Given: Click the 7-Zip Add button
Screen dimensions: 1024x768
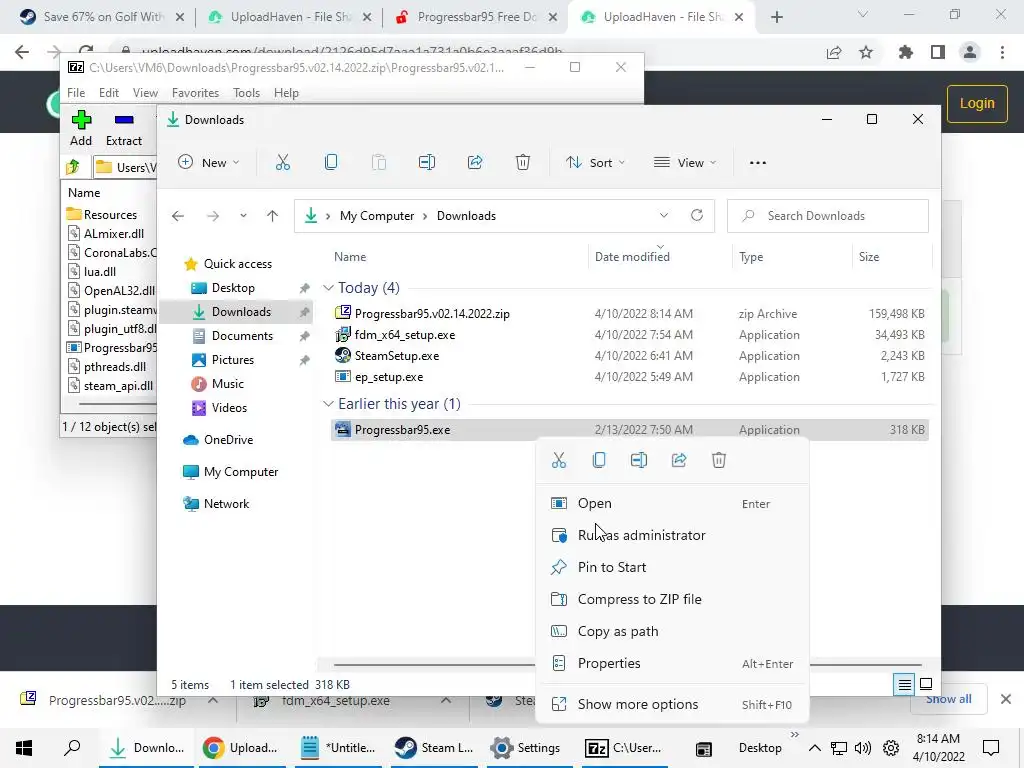Looking at the screenshot, I should [81, 129].
